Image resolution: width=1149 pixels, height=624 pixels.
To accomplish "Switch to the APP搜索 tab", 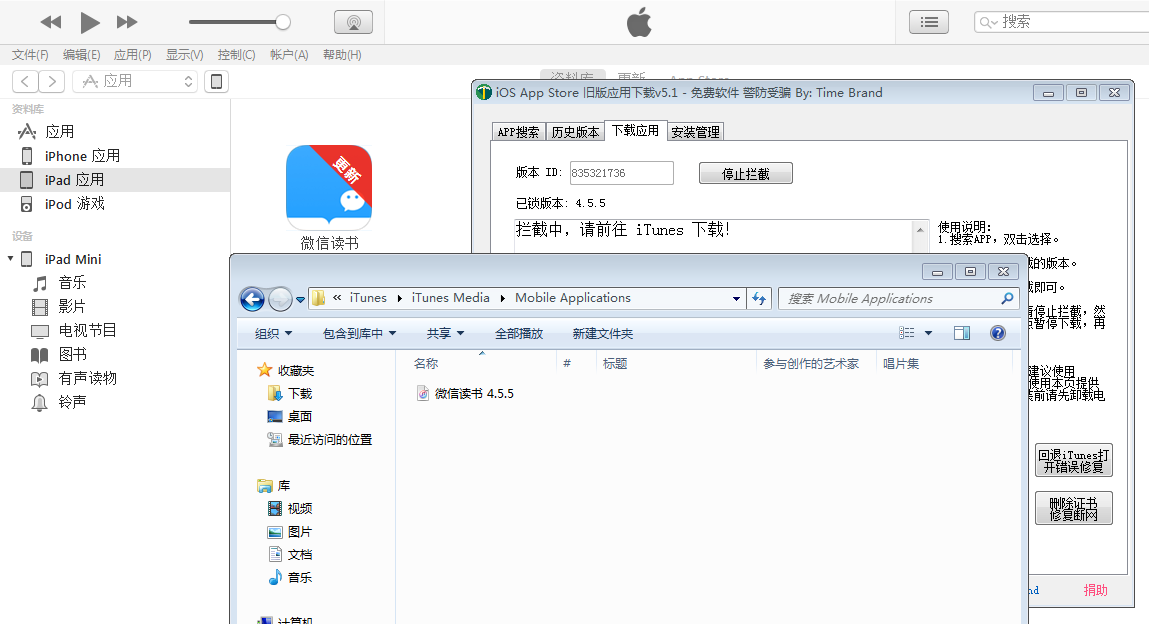I will [x=518, y=132].
